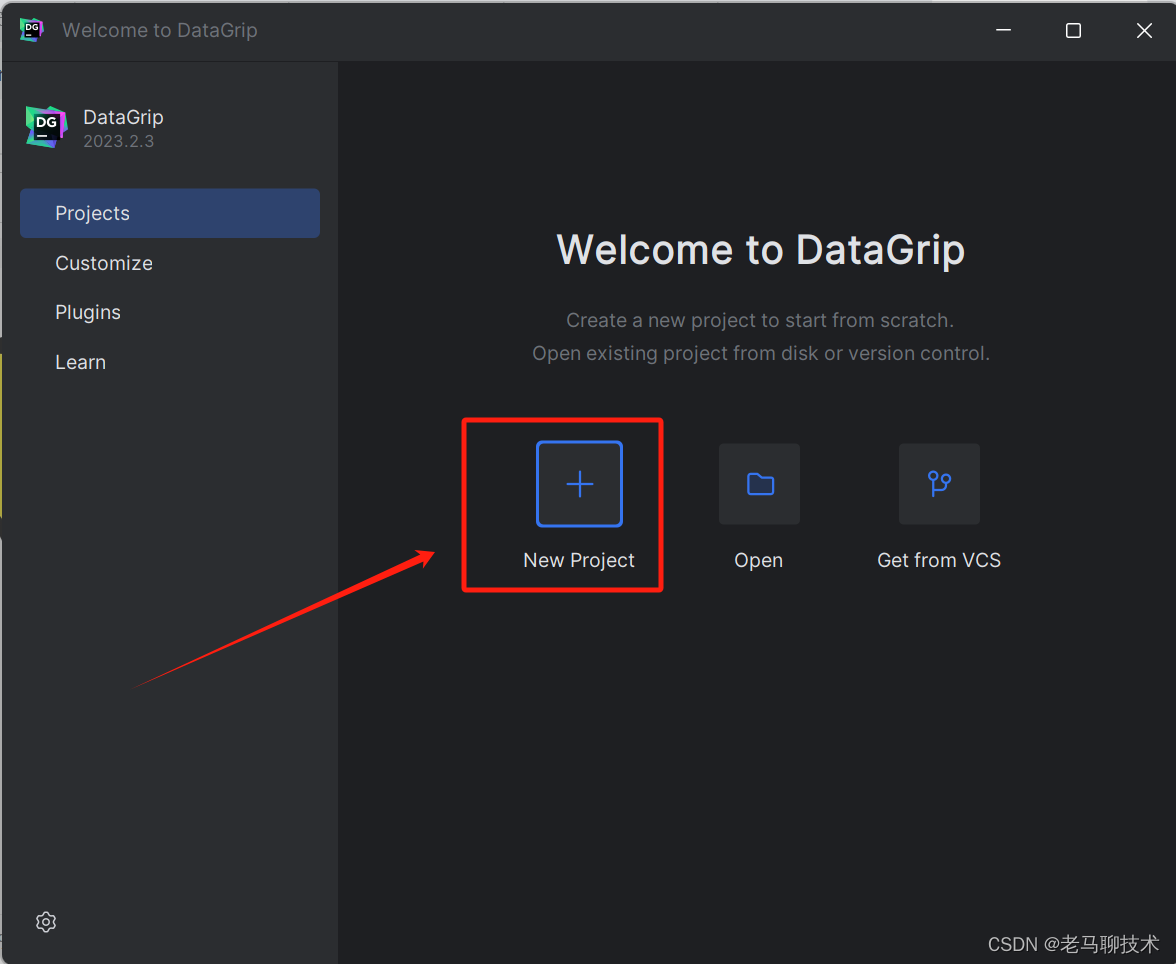The image size is (1176, 964).
Task: Click "Create a new project to start from scratch."
Action: 760,320
